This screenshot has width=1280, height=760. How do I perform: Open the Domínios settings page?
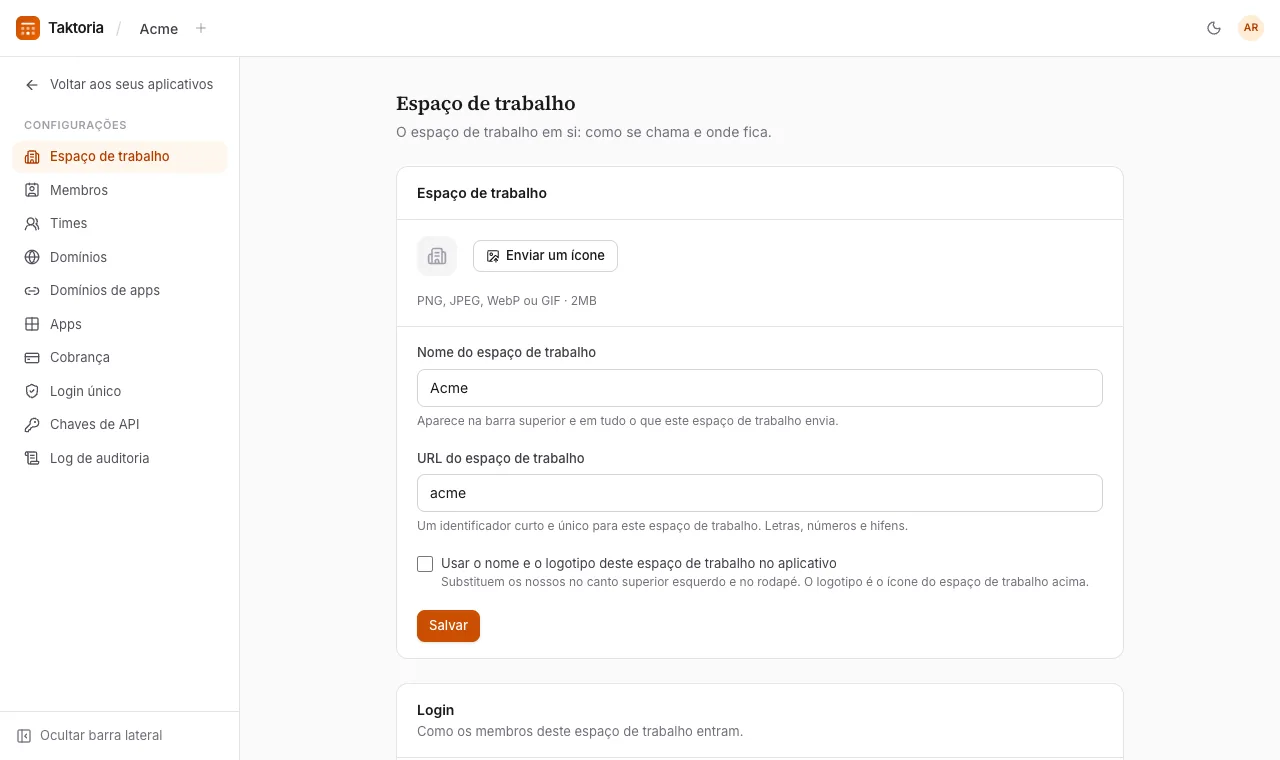tap(120, 257)
